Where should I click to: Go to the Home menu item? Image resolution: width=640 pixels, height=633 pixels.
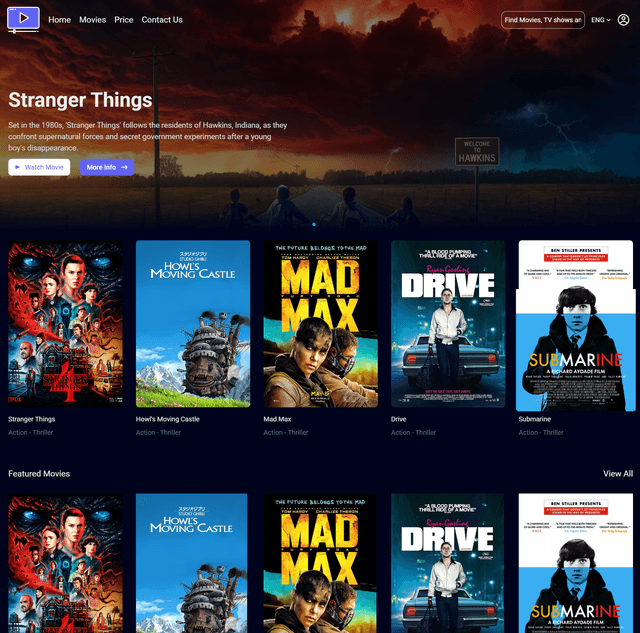pos(60,20)
